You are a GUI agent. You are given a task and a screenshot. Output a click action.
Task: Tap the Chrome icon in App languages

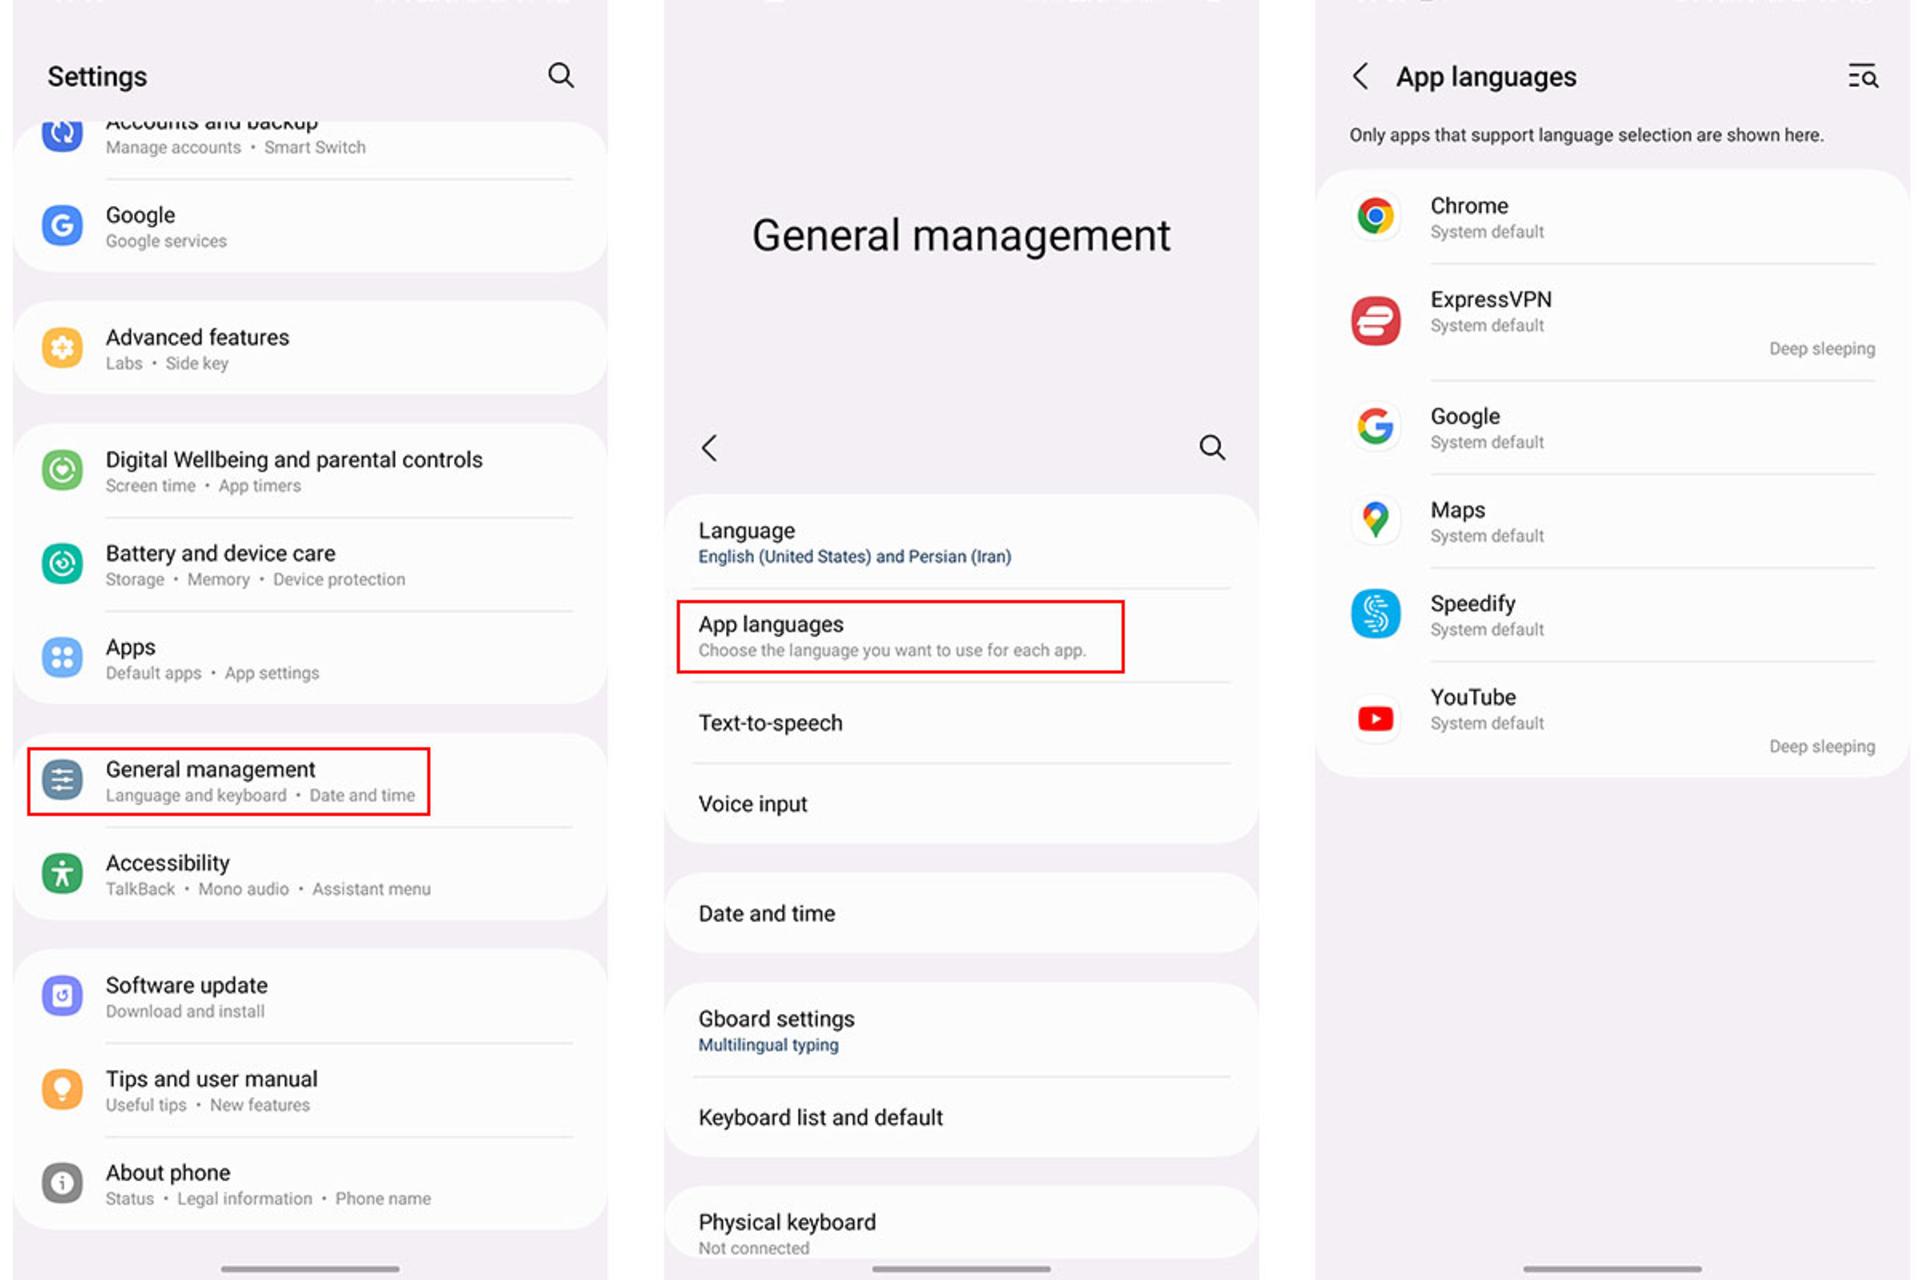tap(1376, 216)
